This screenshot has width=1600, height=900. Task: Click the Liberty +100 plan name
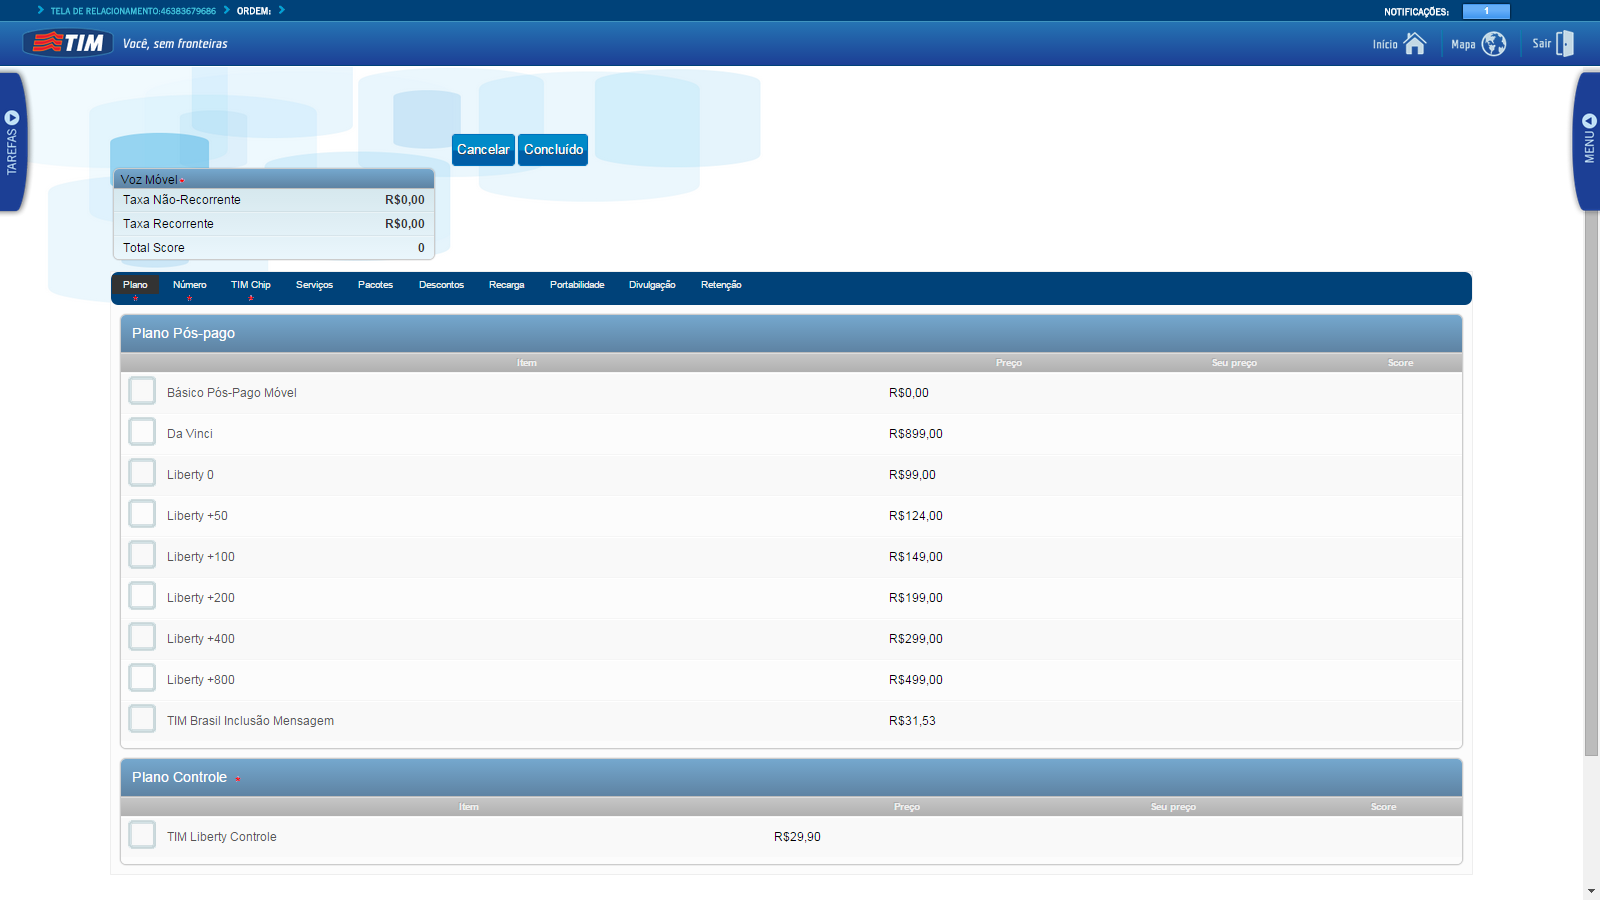201,557
